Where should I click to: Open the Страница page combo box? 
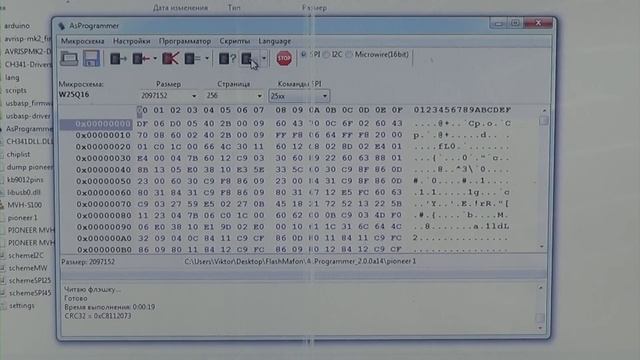(x=234, y=96)
